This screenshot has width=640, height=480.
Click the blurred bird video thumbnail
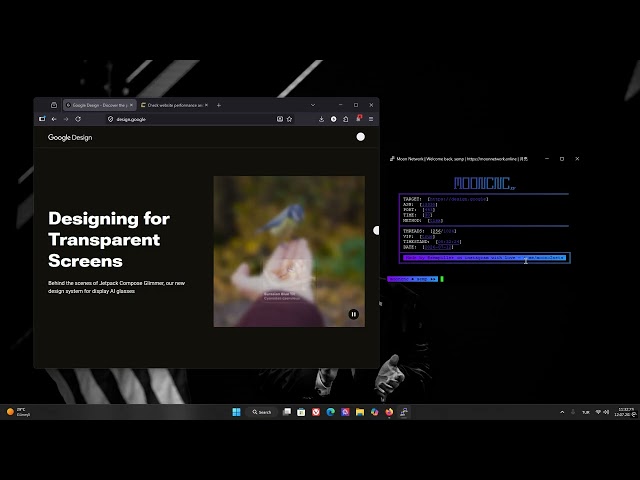289,251
